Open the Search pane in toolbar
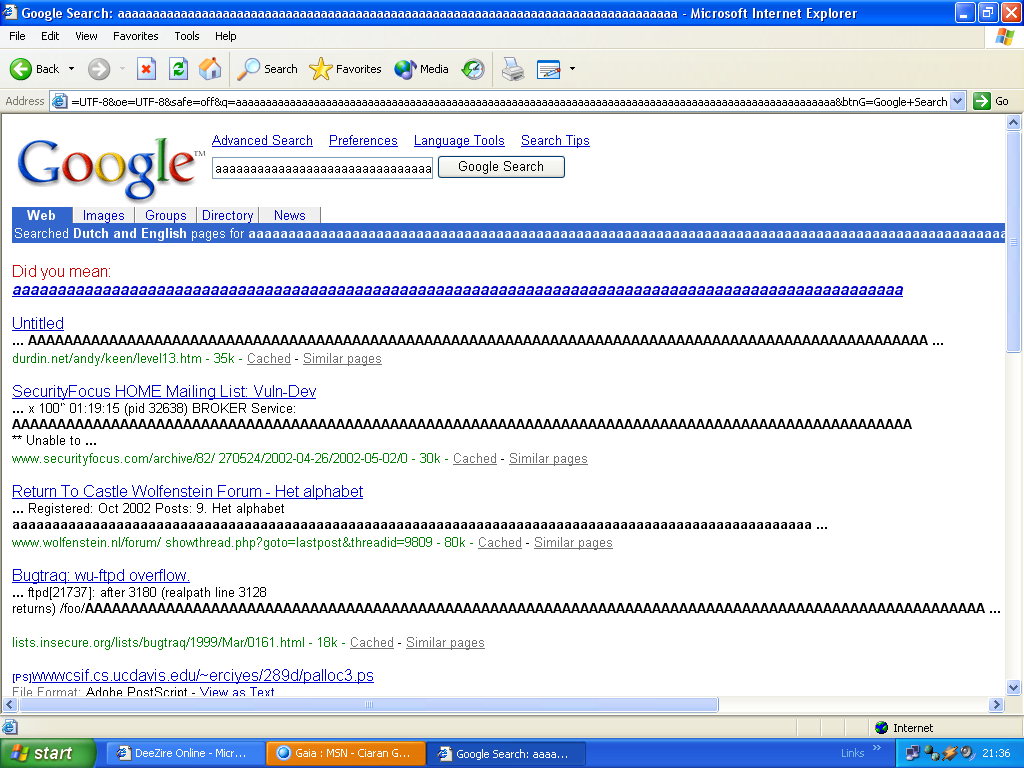Screen dimensions: 1024x768 pos(267,69)
